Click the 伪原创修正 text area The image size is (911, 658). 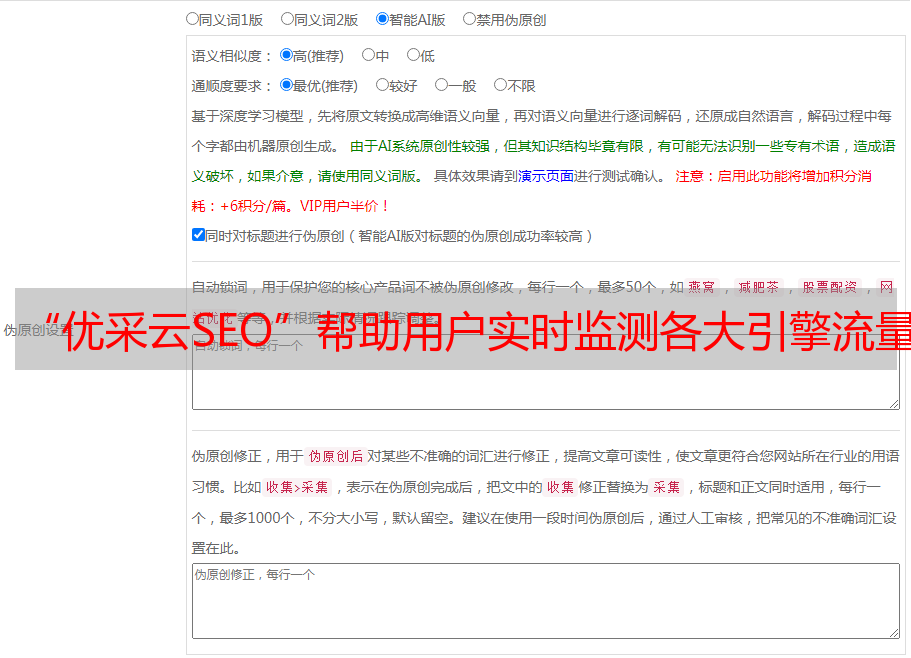tap(546, 601)
